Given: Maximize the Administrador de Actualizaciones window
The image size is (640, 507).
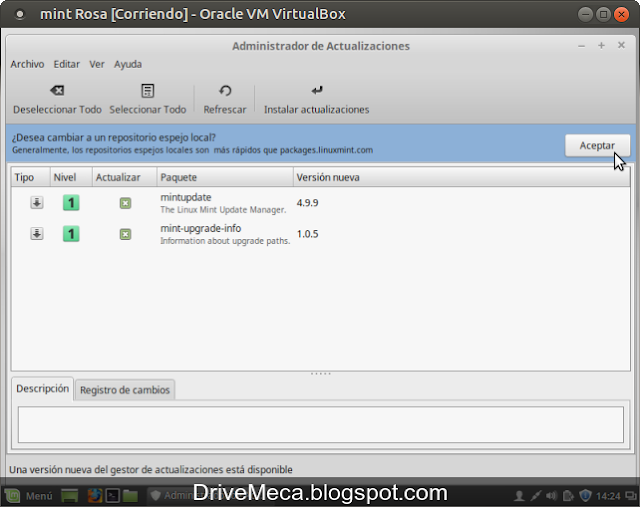Looking at the screenshot, I should pyautogui.click(x=601, y=45).
